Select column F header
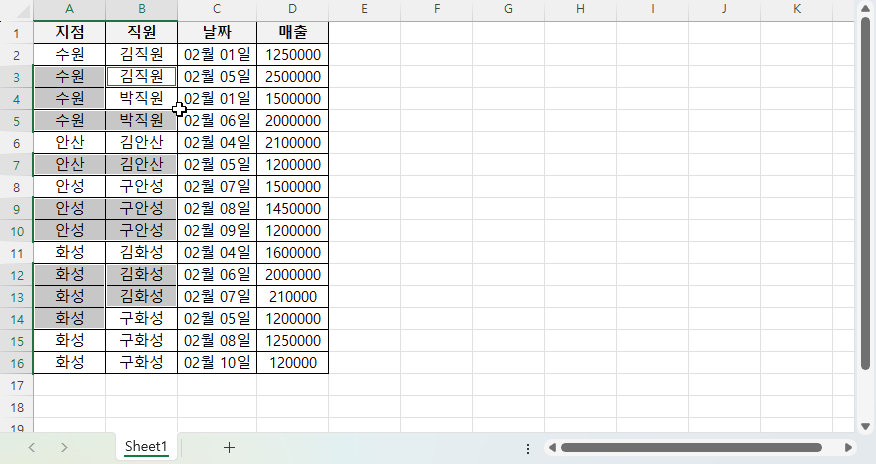This screenshot has height=464, width=876. coord(436,9)
